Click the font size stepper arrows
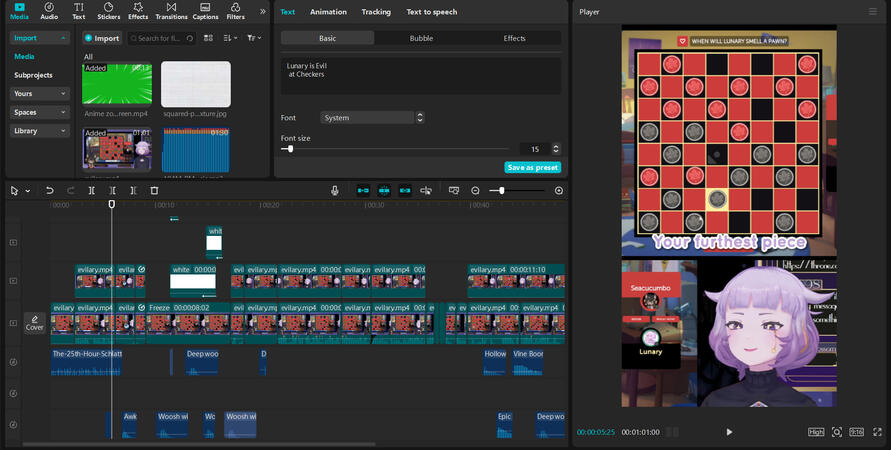 click(556, 149)
